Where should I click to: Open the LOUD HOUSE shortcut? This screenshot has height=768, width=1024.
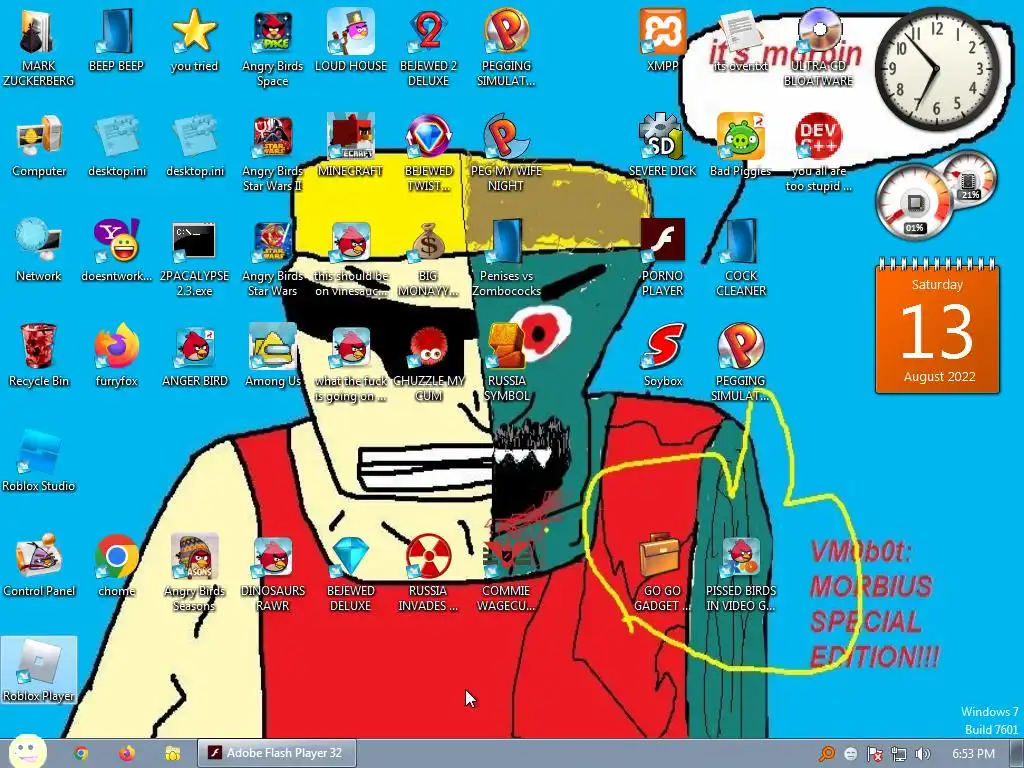351,40
